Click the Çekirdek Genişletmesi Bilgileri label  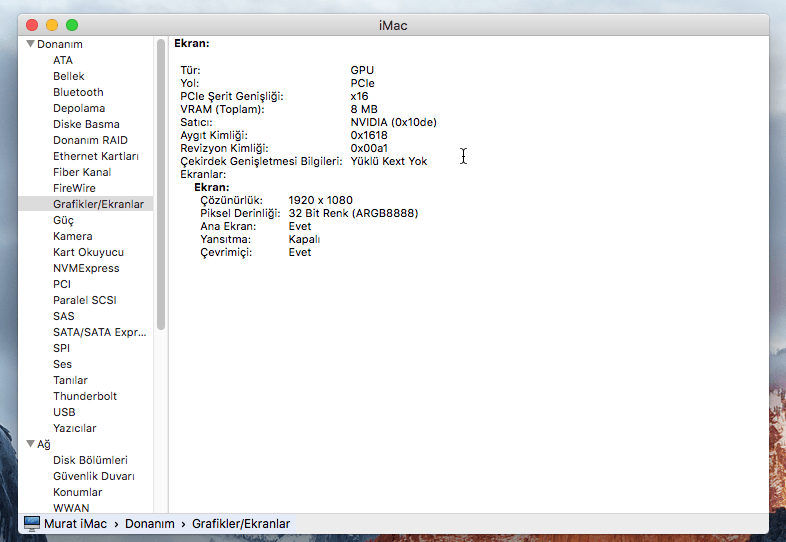click(x=261, y=161)
